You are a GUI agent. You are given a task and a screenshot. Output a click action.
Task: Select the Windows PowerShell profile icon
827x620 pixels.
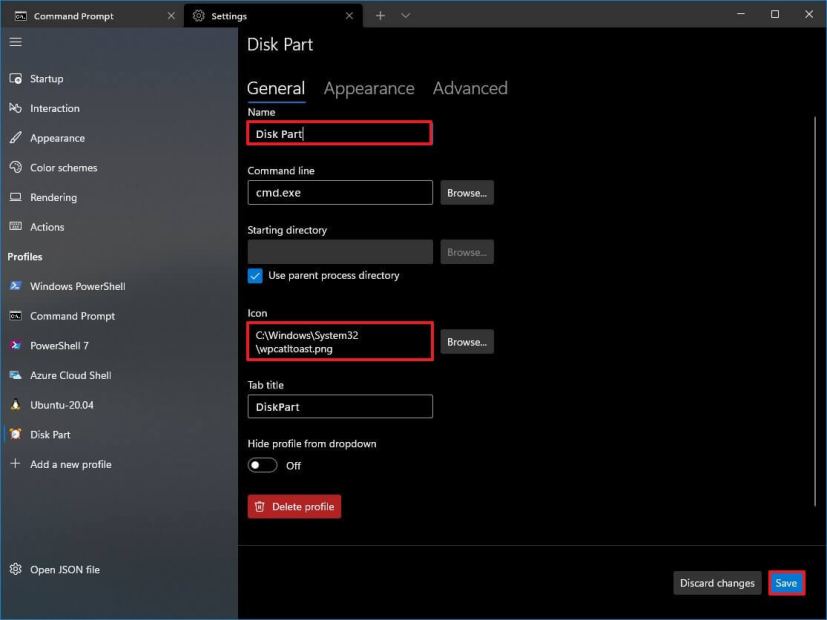point(15,286)
